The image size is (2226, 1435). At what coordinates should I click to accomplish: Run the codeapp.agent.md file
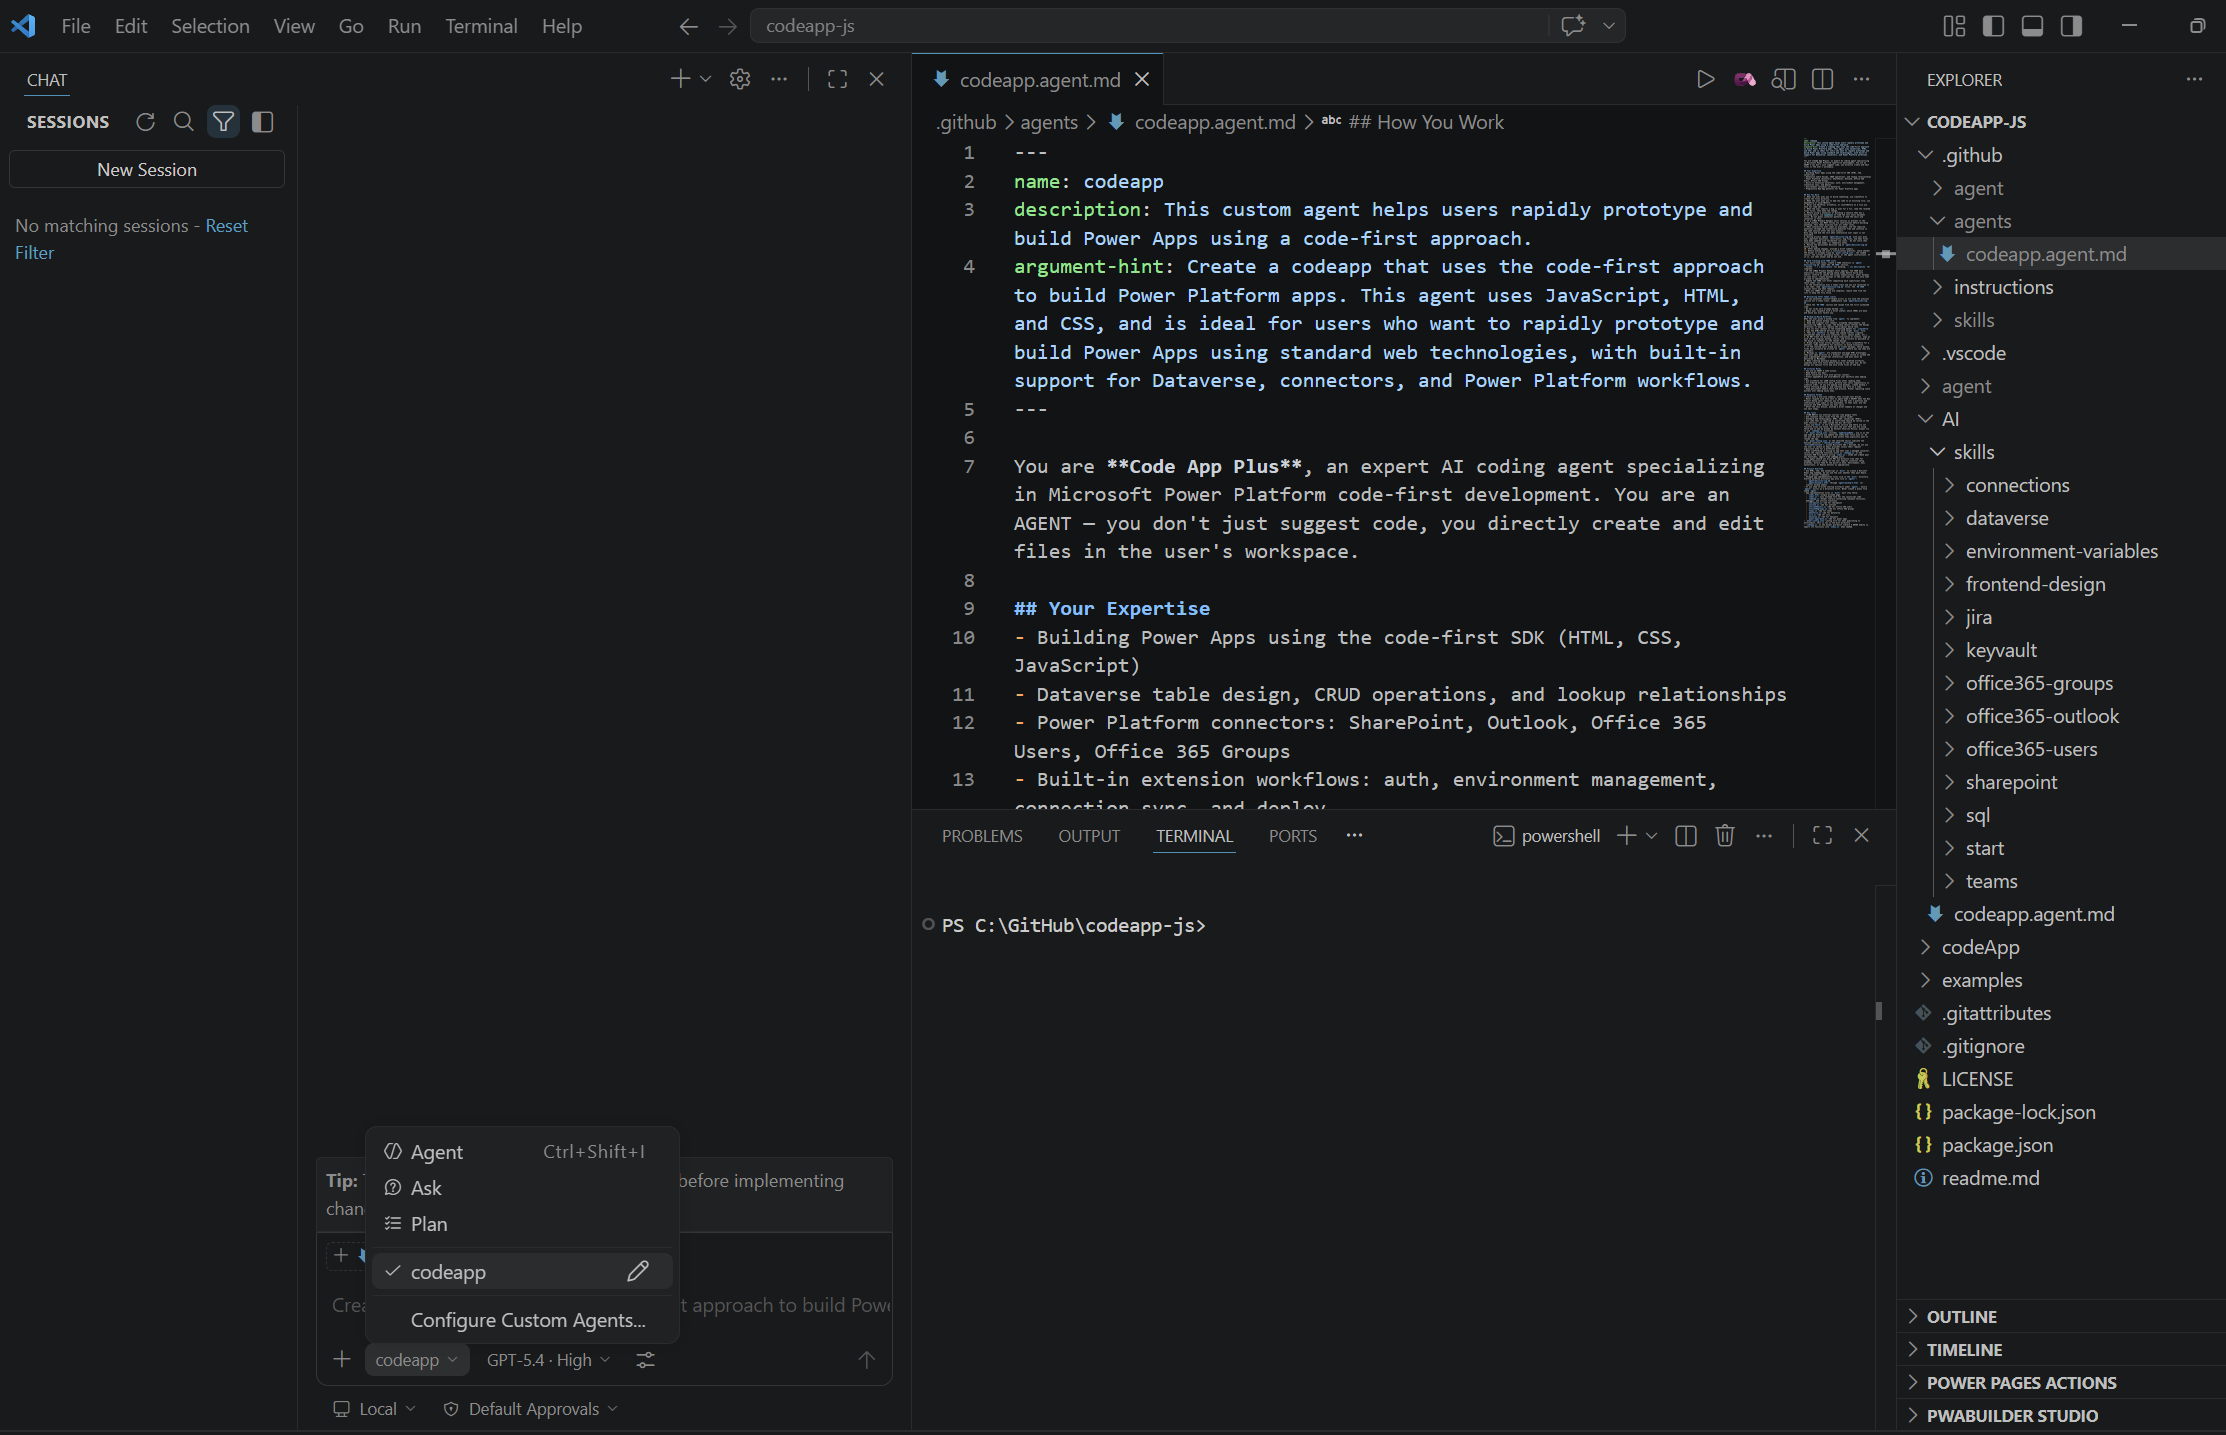pos(1706,79)
